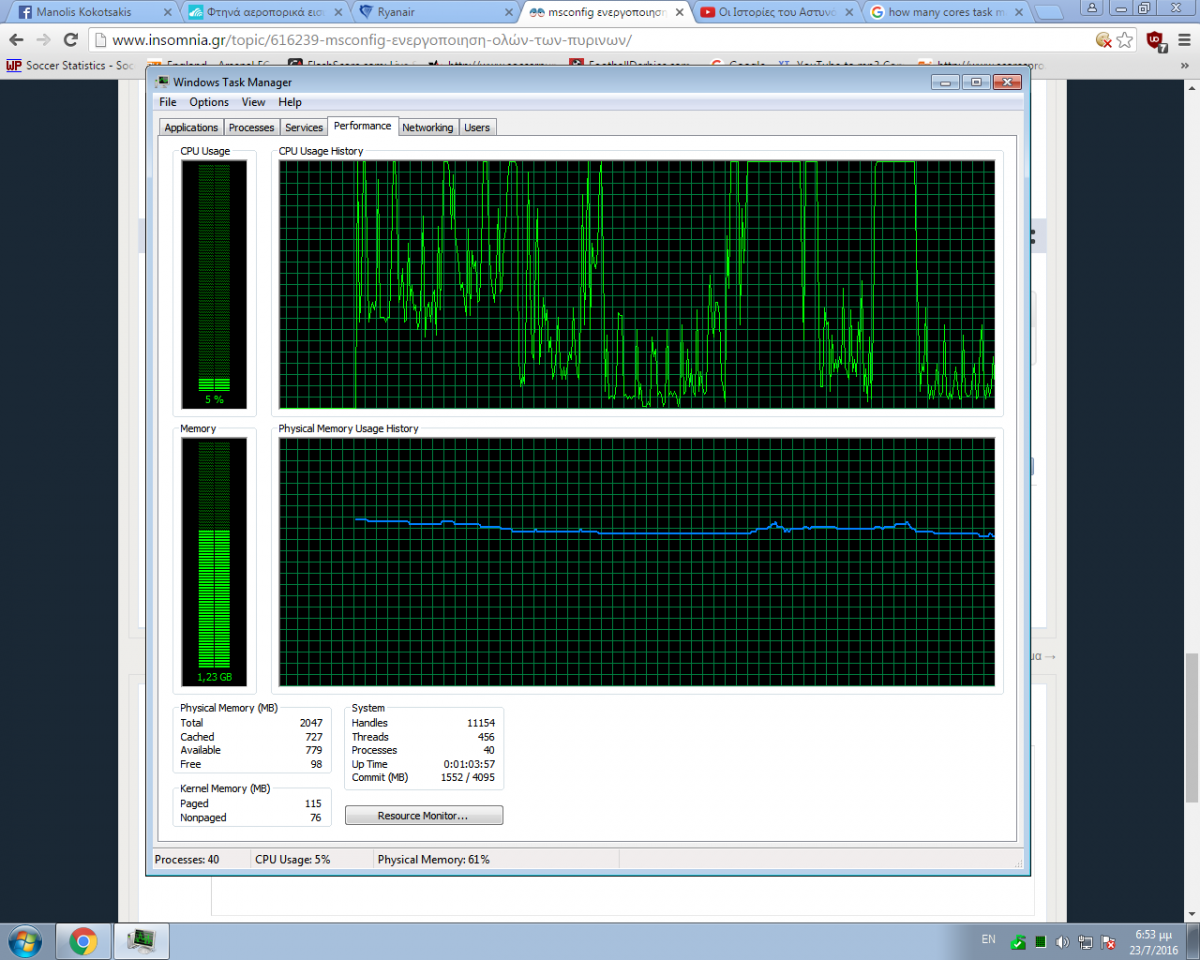Open the Windows Start menu orb
The image size is (1200, 960).
coord(24,941)
